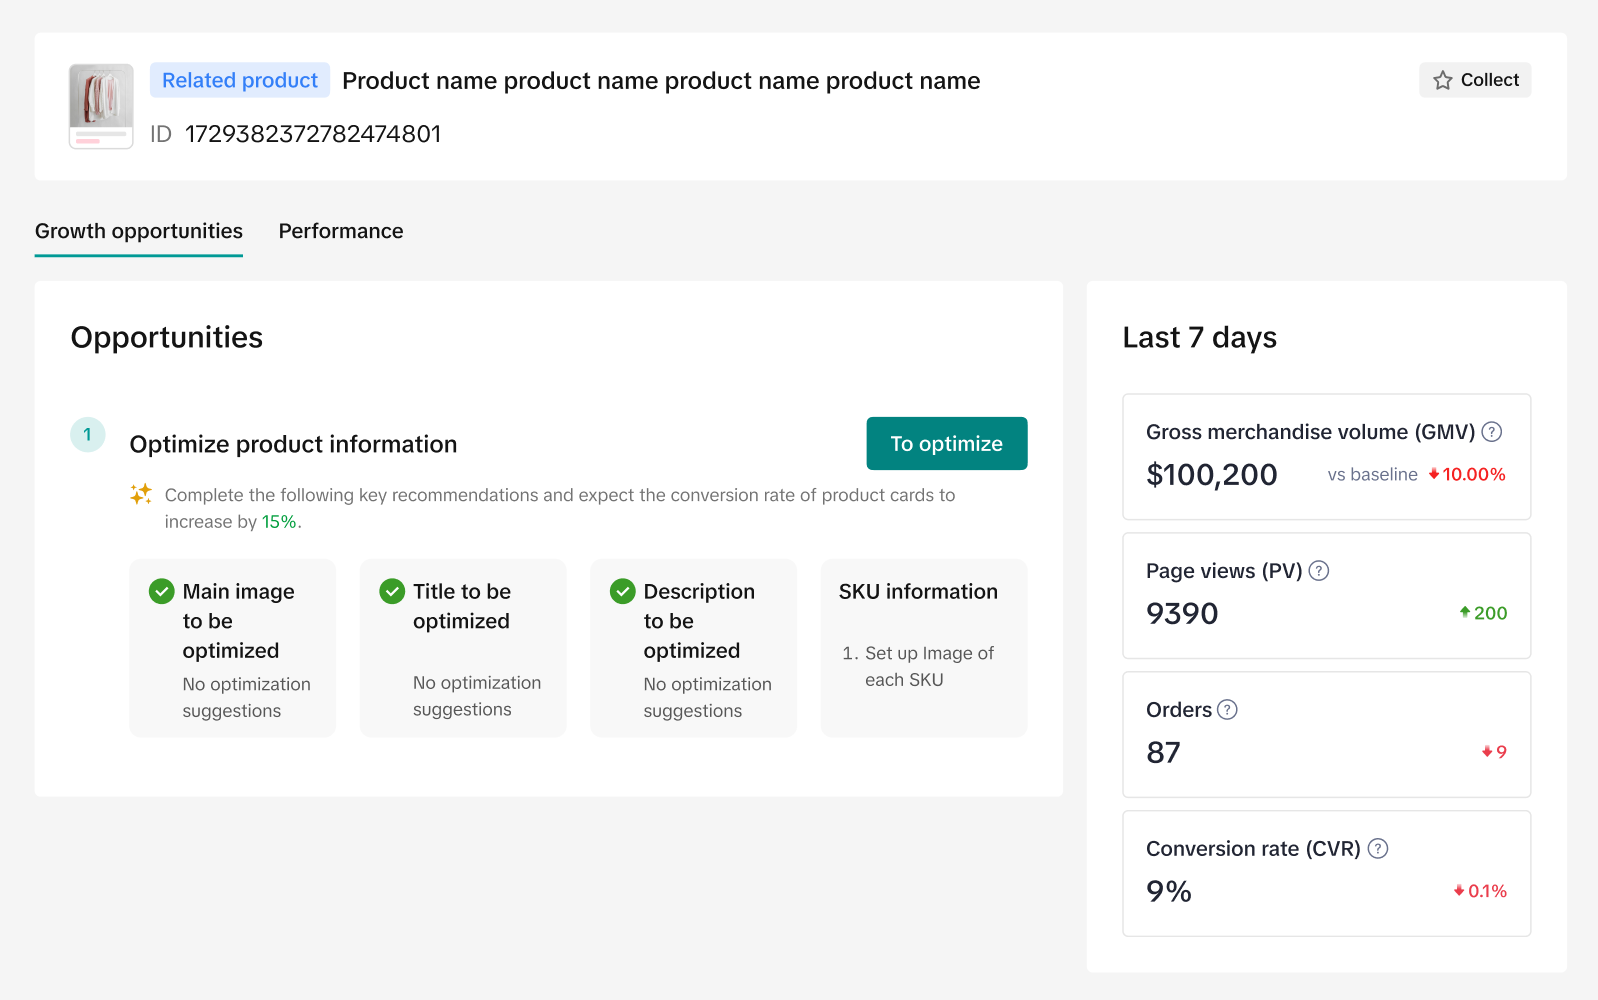Open the product thumbnail image
The image size is (1598, 1000).
point(101,106)
